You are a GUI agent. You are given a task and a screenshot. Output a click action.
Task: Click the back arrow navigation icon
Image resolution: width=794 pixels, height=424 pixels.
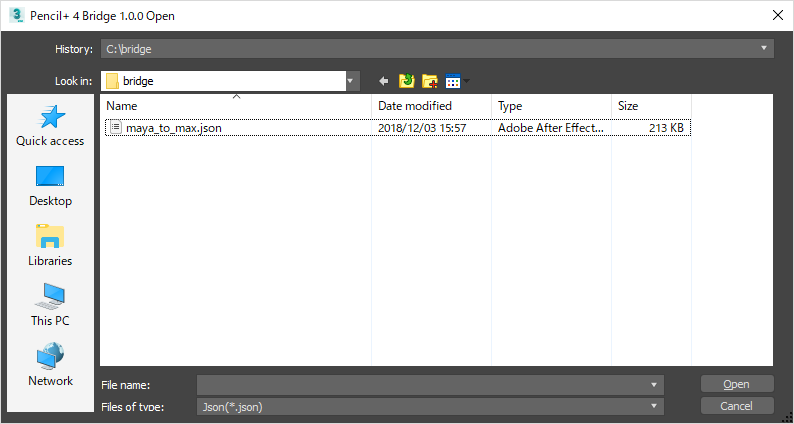point(383,81)
